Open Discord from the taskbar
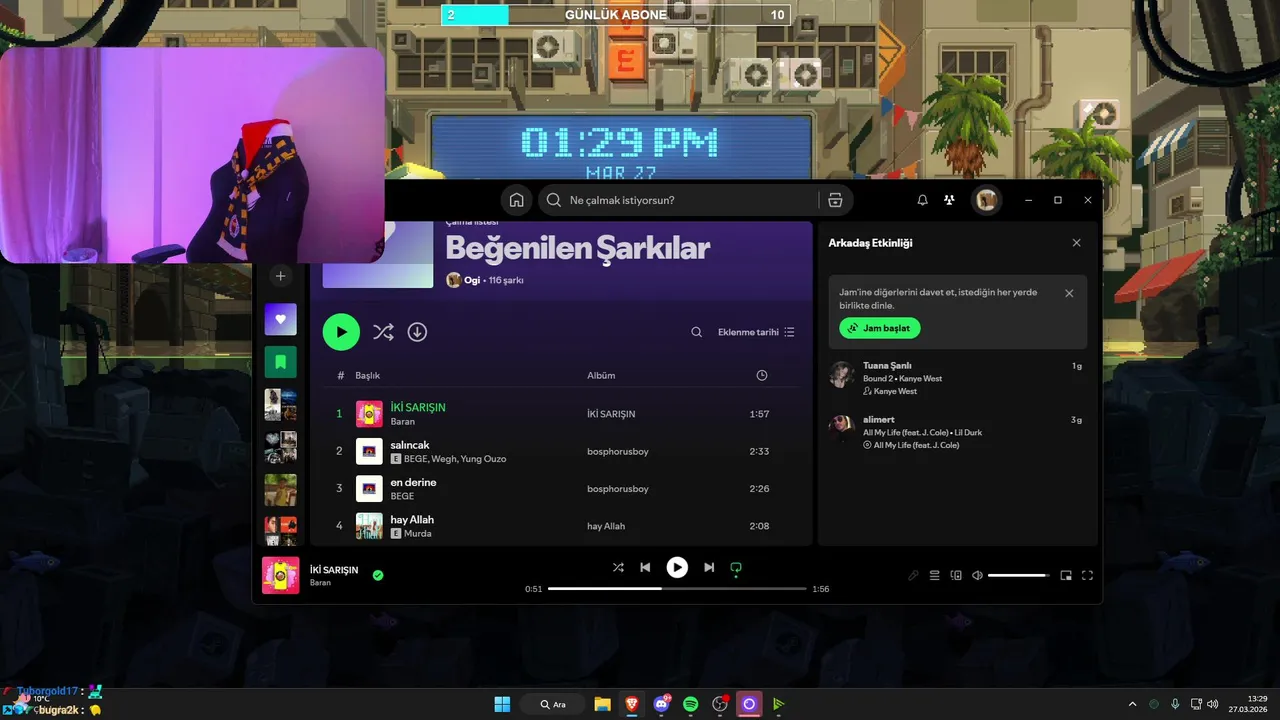Viewport: 1280px width, 720px height. coord(661,704)
